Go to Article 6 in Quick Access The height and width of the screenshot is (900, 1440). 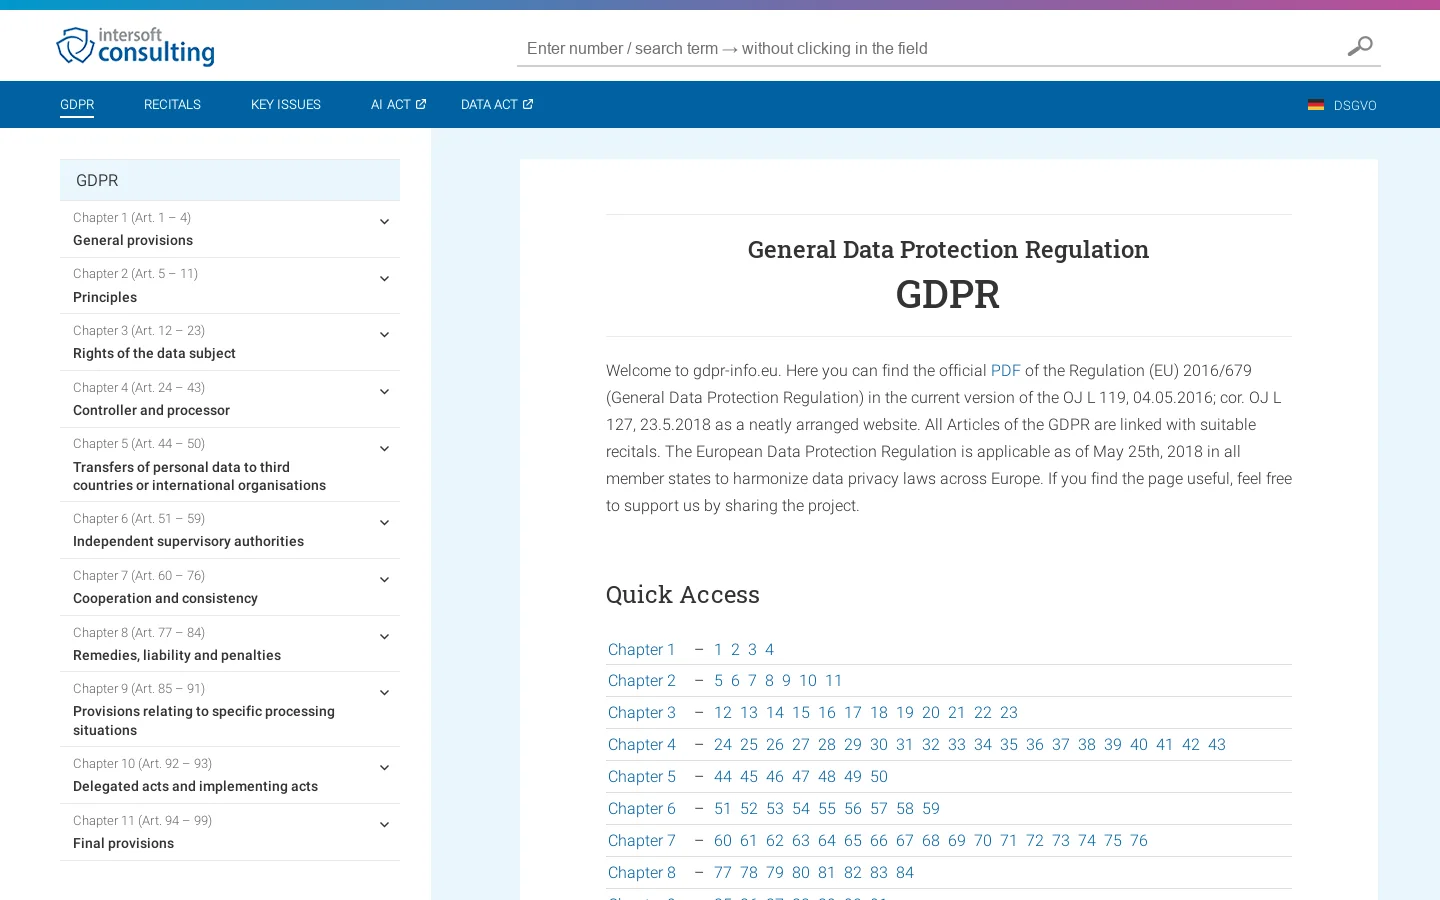tap(735, 680)
